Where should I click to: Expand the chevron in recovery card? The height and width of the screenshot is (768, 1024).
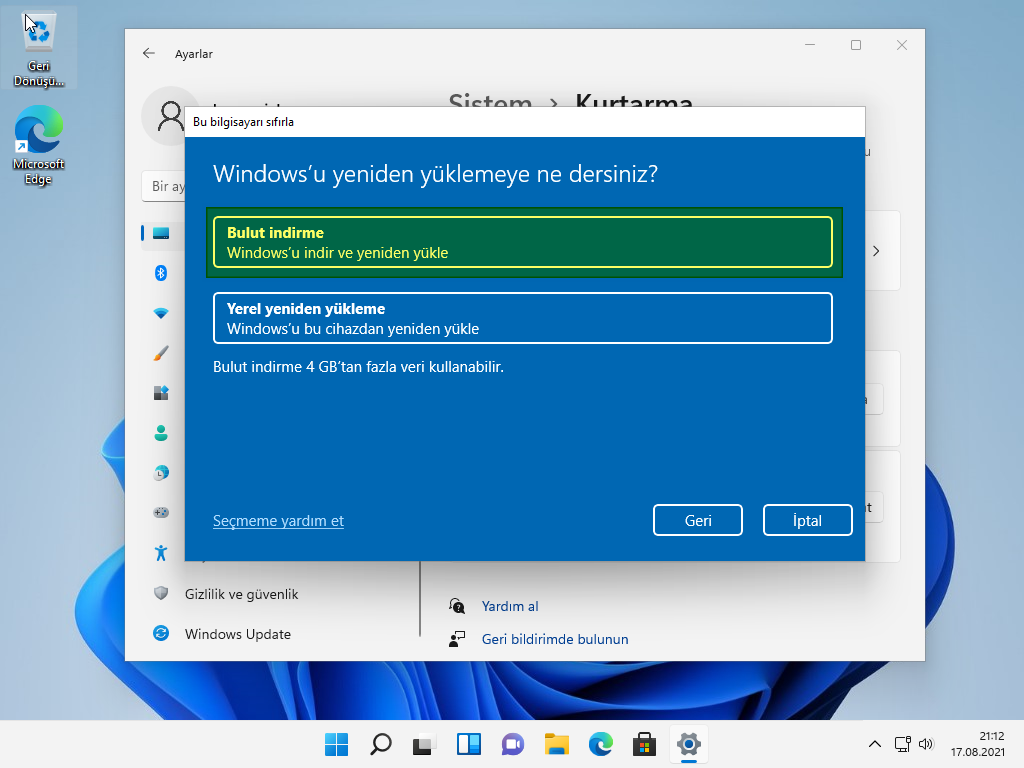point(876,251)
